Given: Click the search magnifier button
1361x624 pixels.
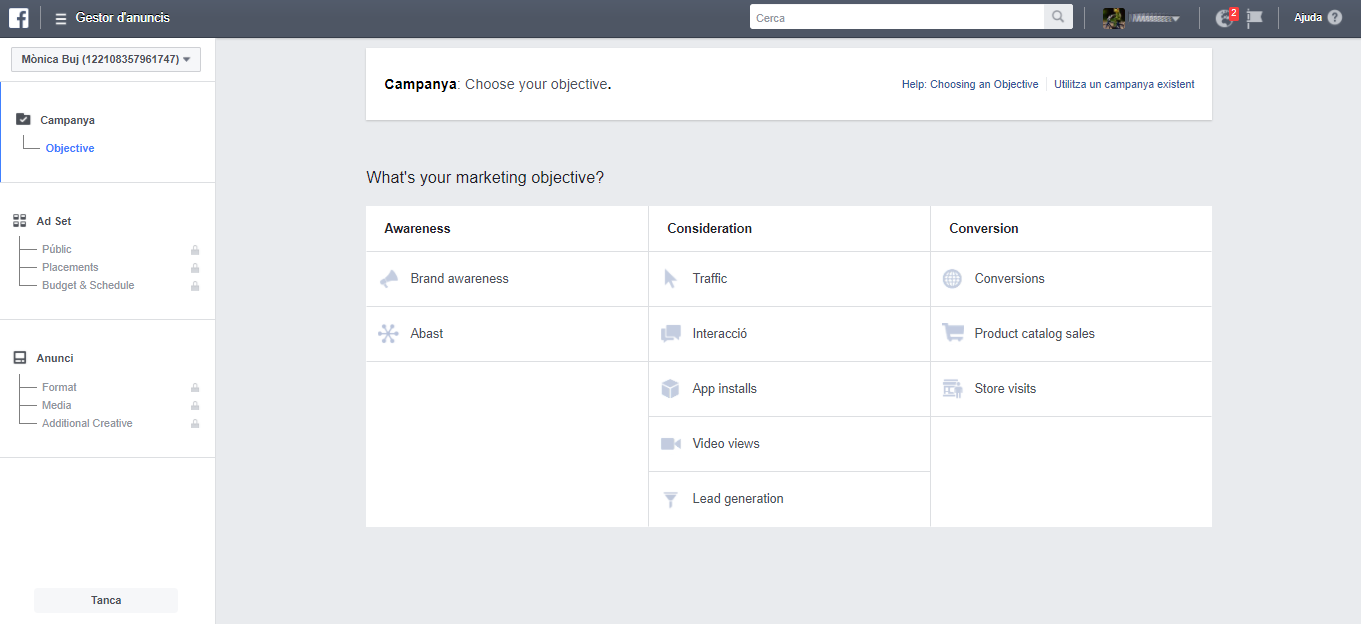Looking at the screenshot, I should [x=1057, y=18].
